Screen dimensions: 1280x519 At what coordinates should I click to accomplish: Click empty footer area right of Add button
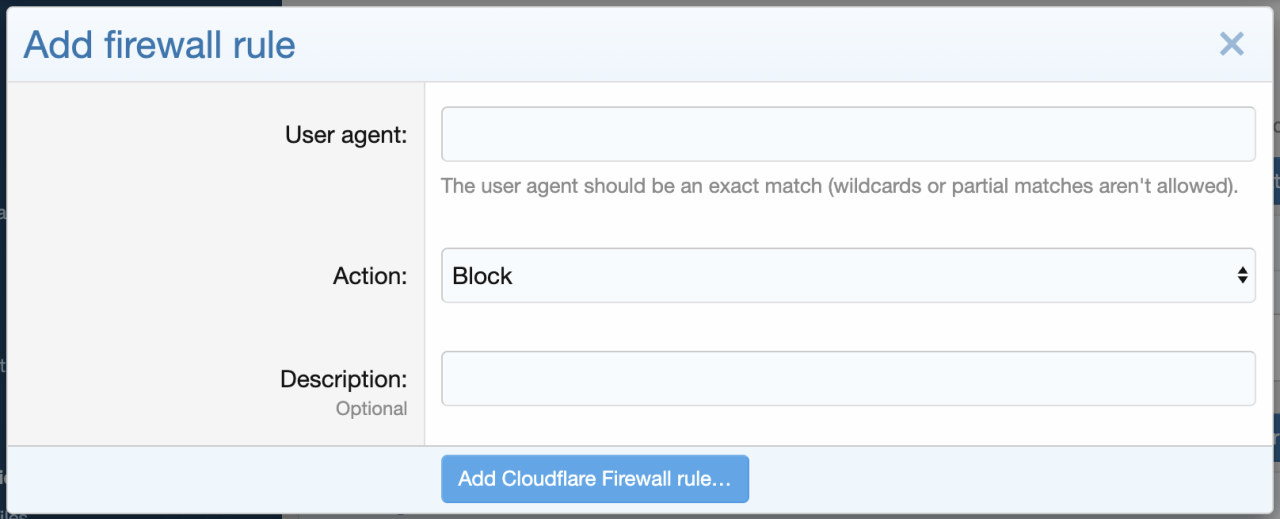(x=1000, y=479)
